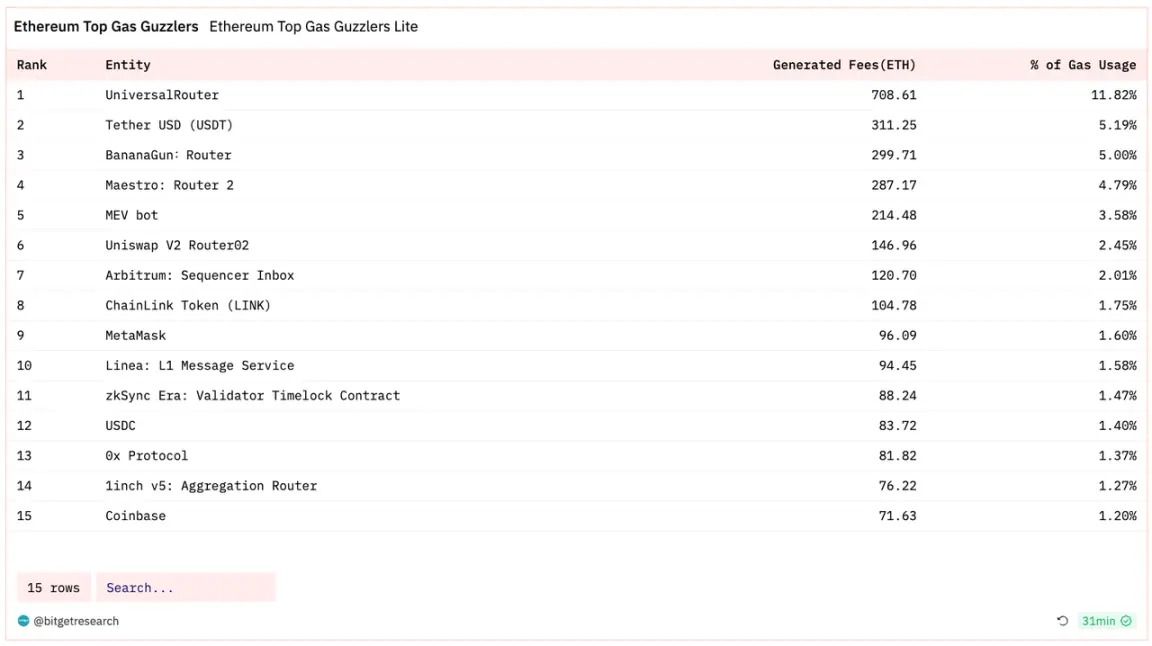1152x646 pixels.
Task: Select the Tether USD (USDT) row
Action: click(x=169, y=125)
